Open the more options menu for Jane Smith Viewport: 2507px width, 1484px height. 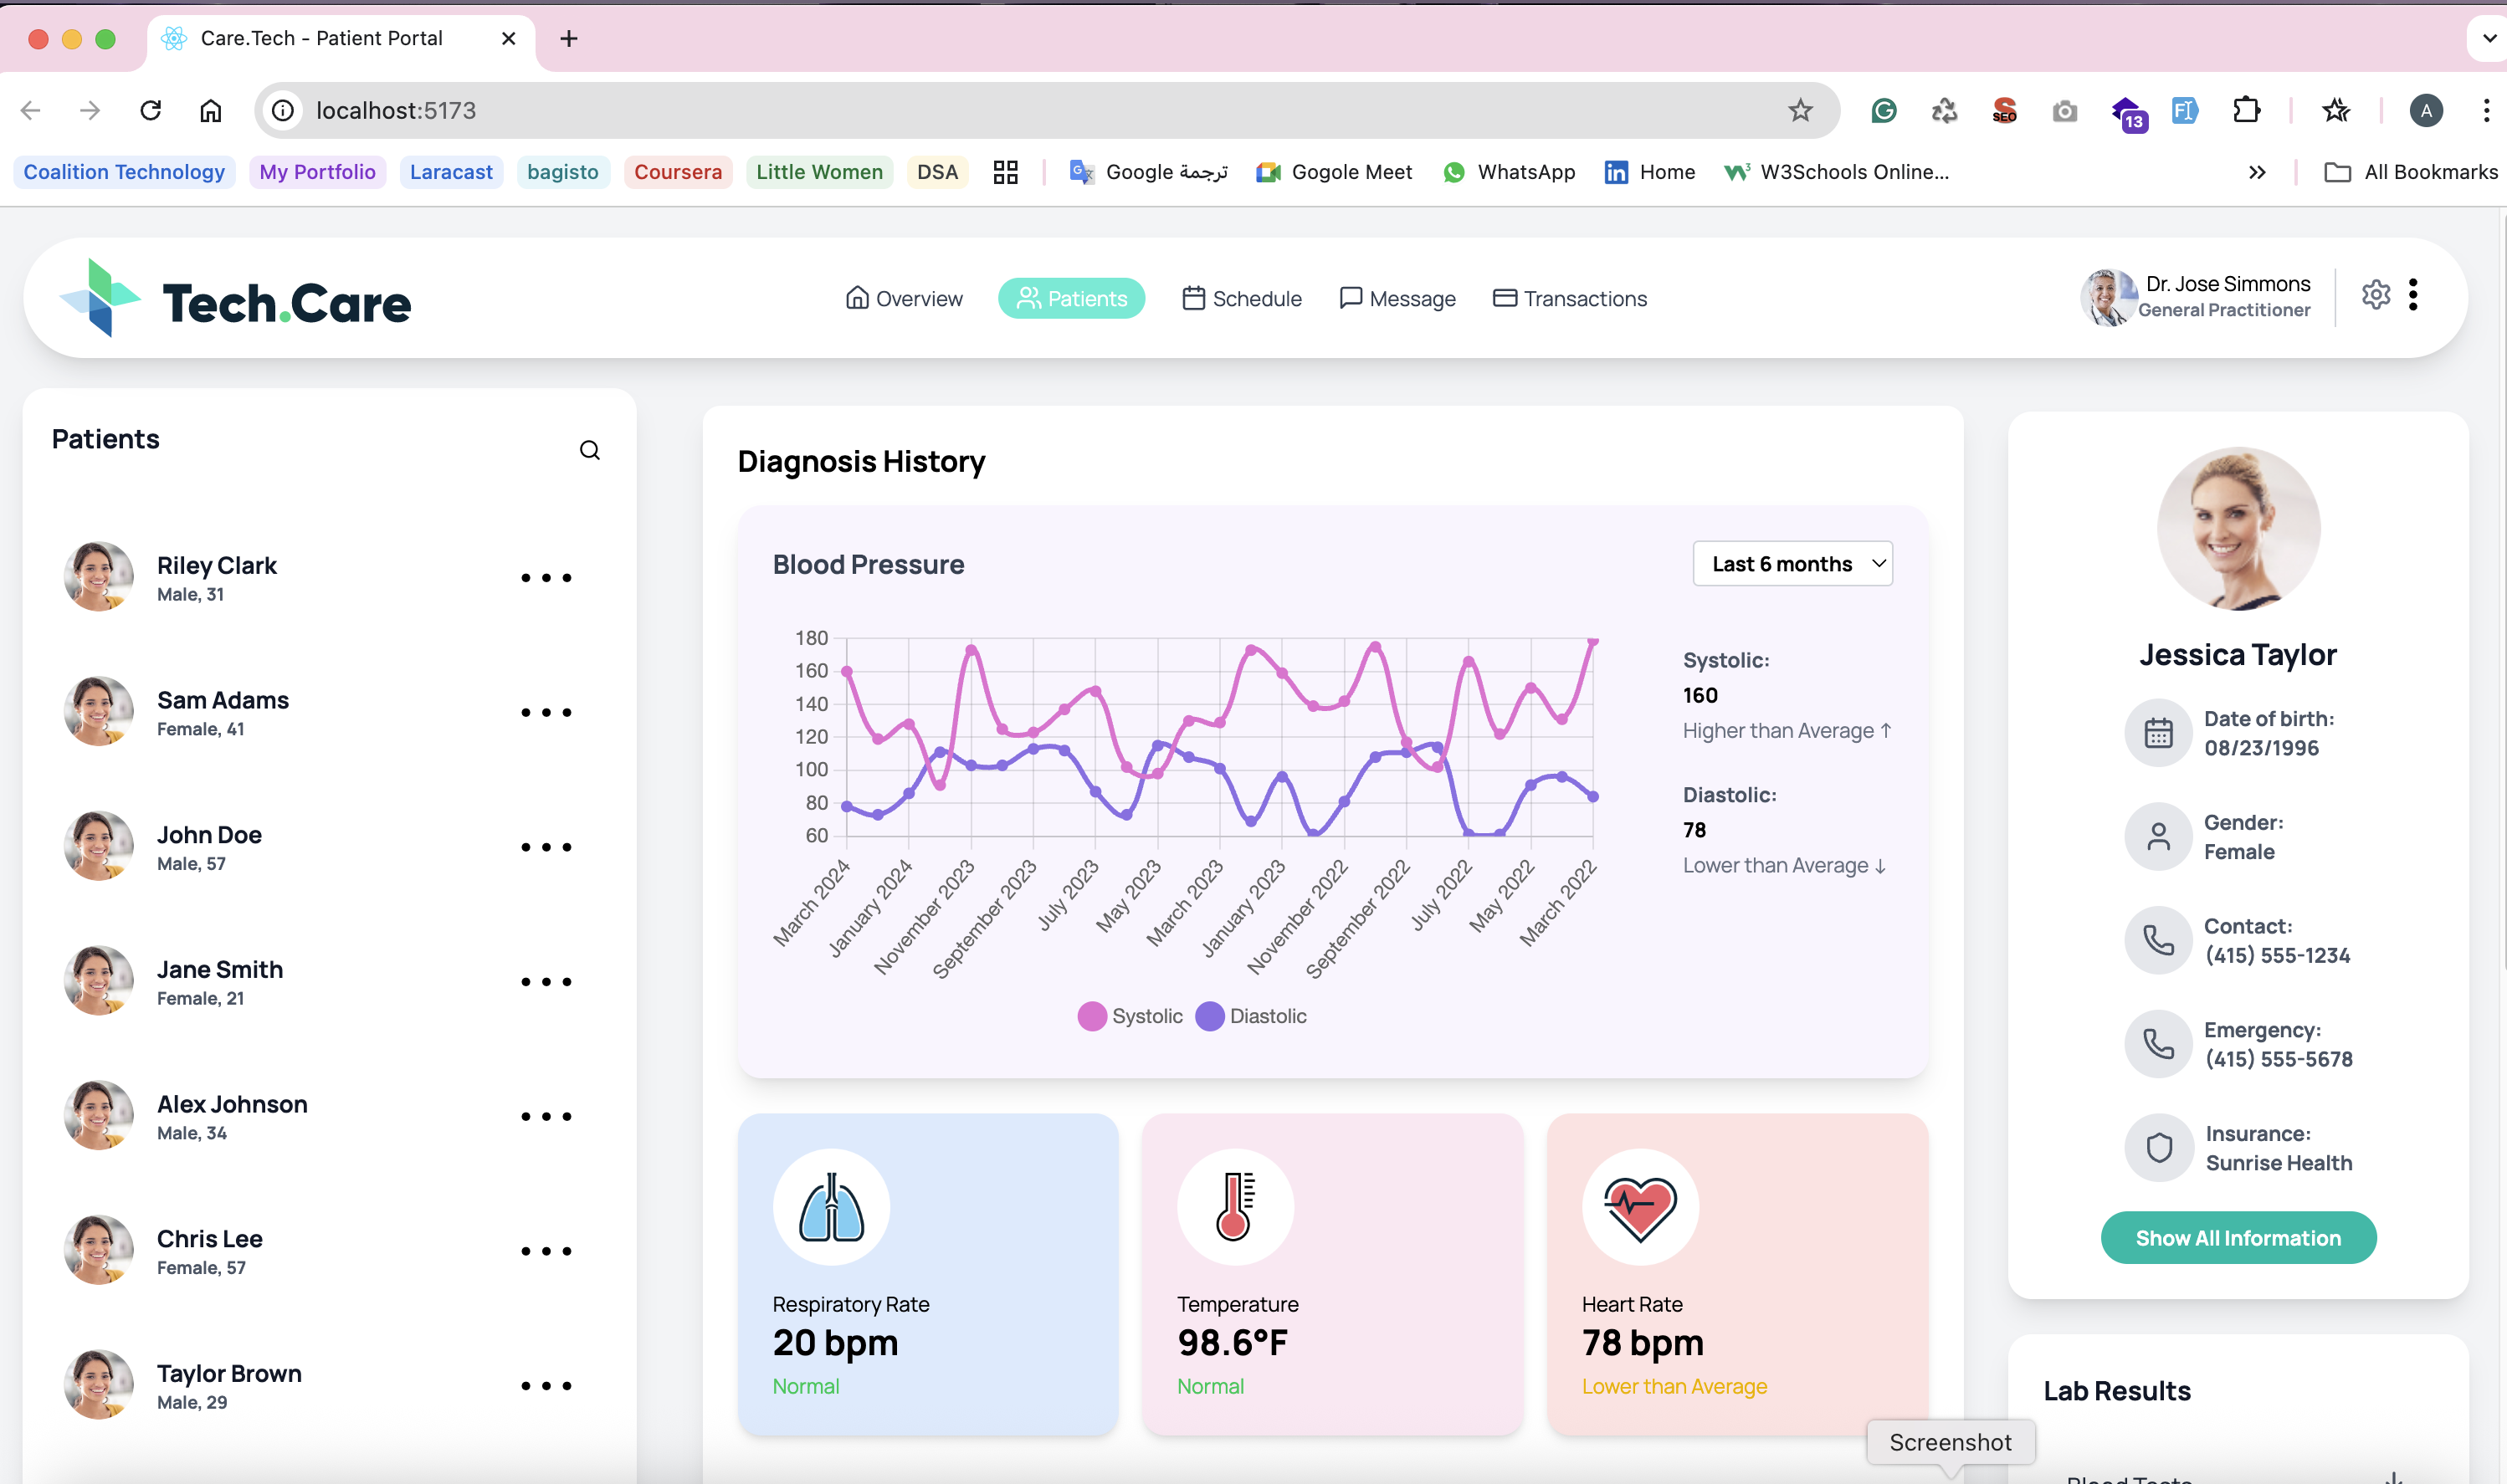coord(546,981)
